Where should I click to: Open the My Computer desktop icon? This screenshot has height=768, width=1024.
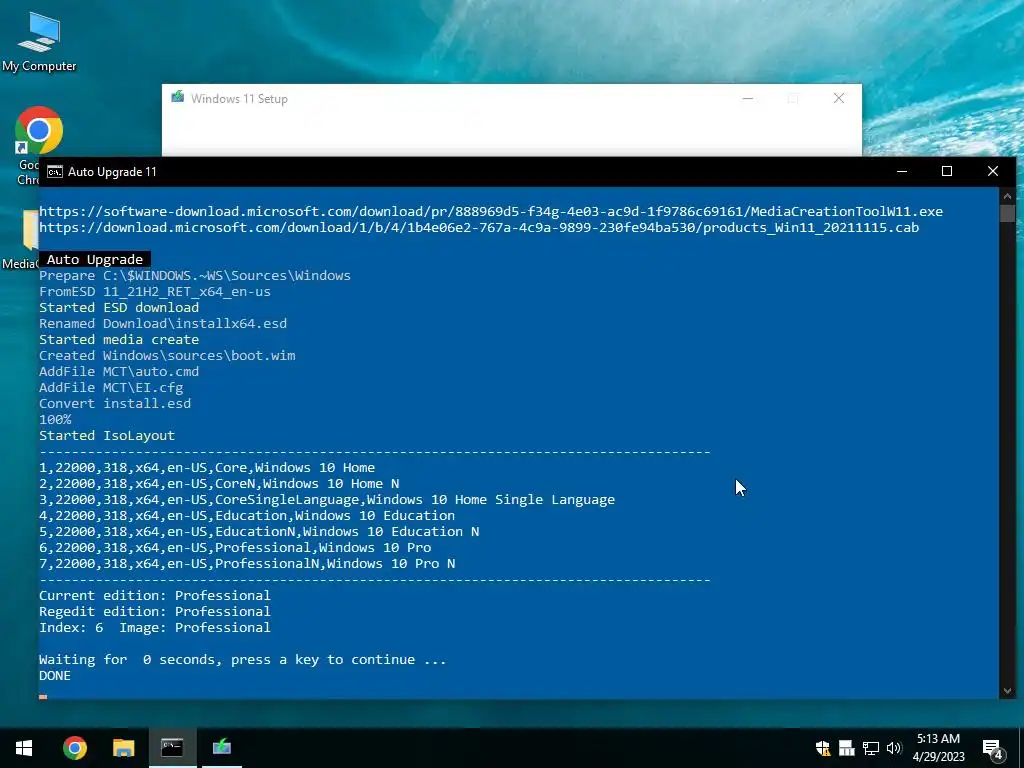pyautogui.click(x=39, y=41)
